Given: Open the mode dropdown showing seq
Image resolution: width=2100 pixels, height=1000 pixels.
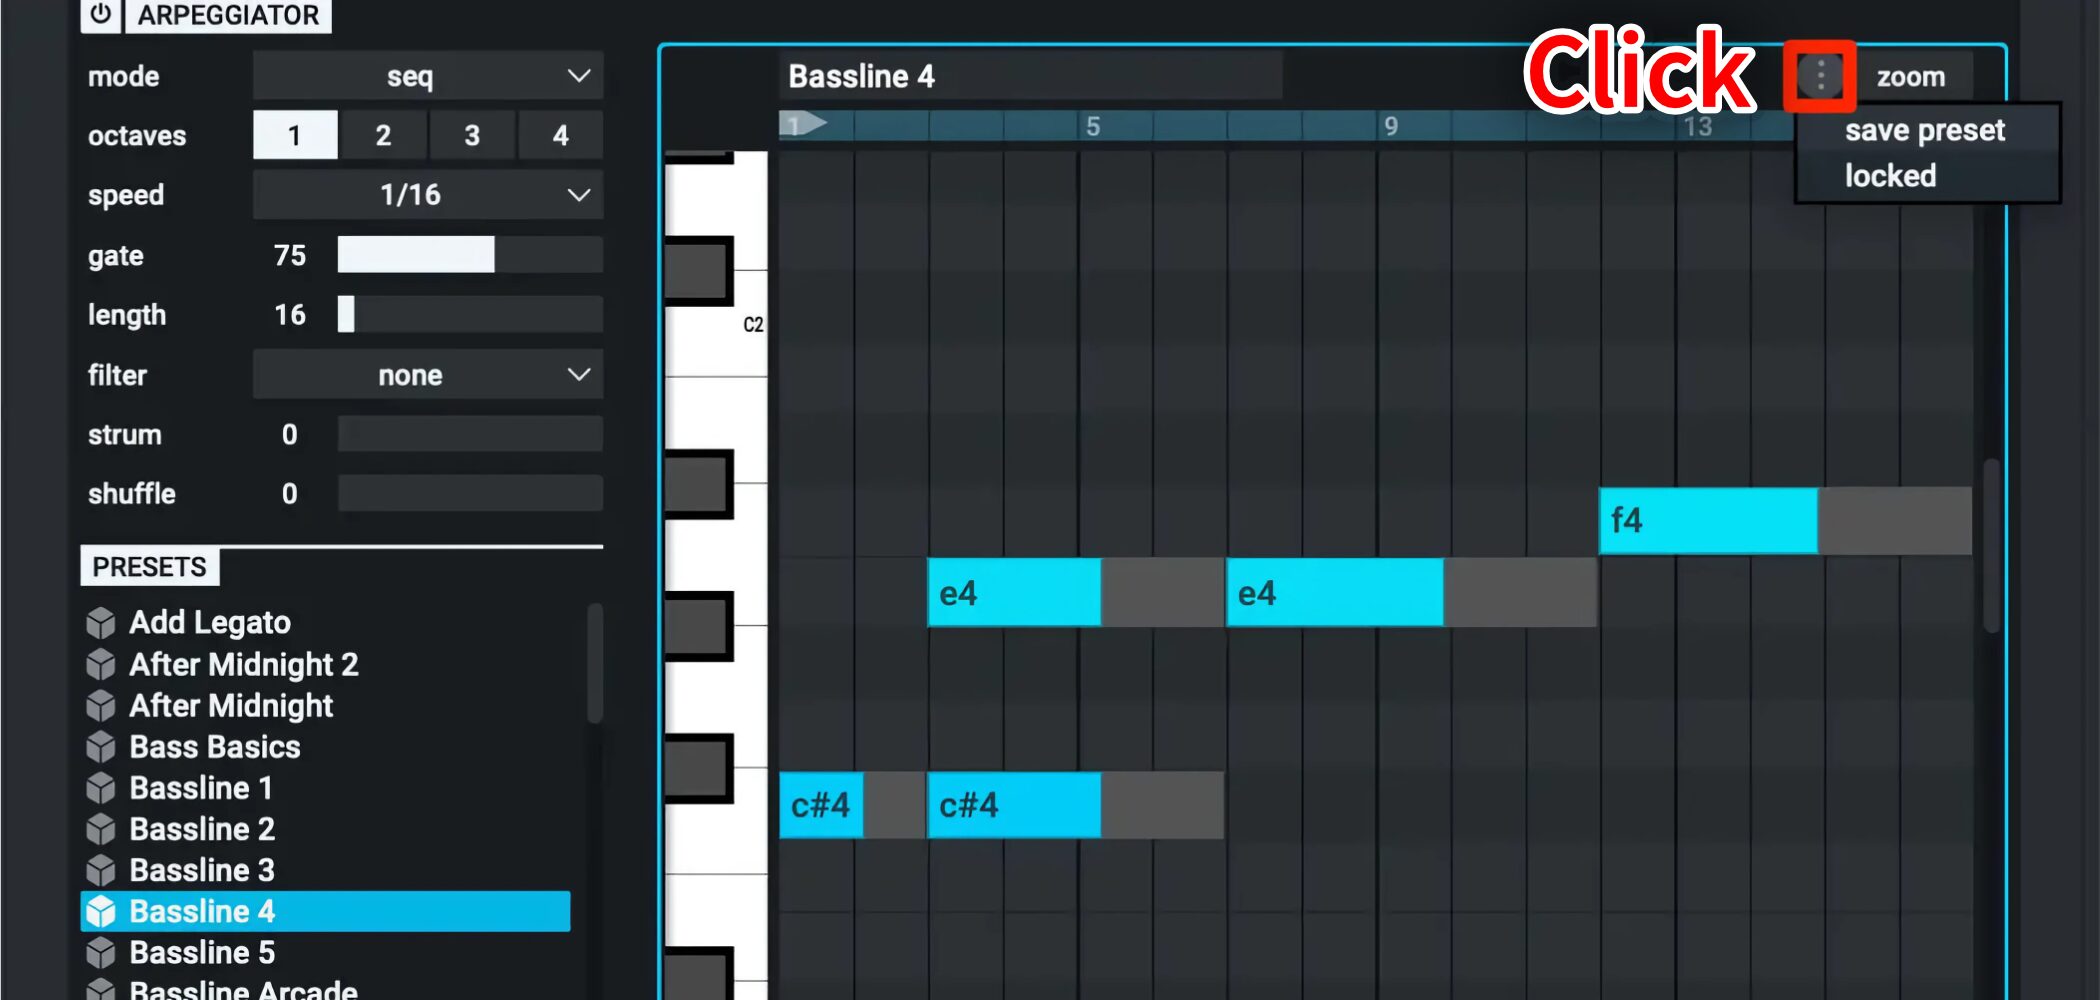Looking at the screenshot, I should (x=428, y=76).
